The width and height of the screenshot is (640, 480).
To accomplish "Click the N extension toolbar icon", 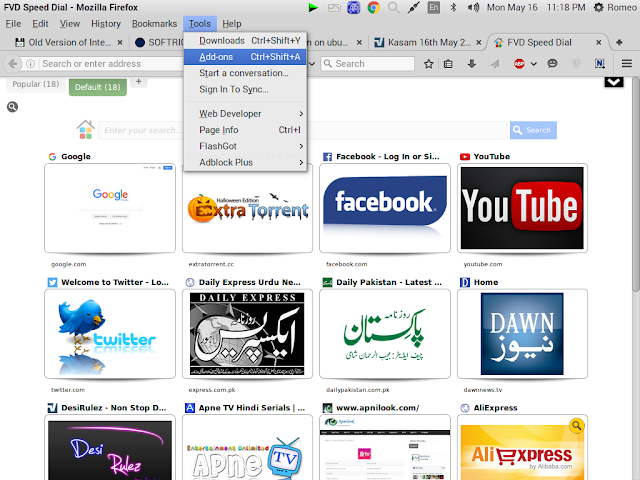I will 600,64.
